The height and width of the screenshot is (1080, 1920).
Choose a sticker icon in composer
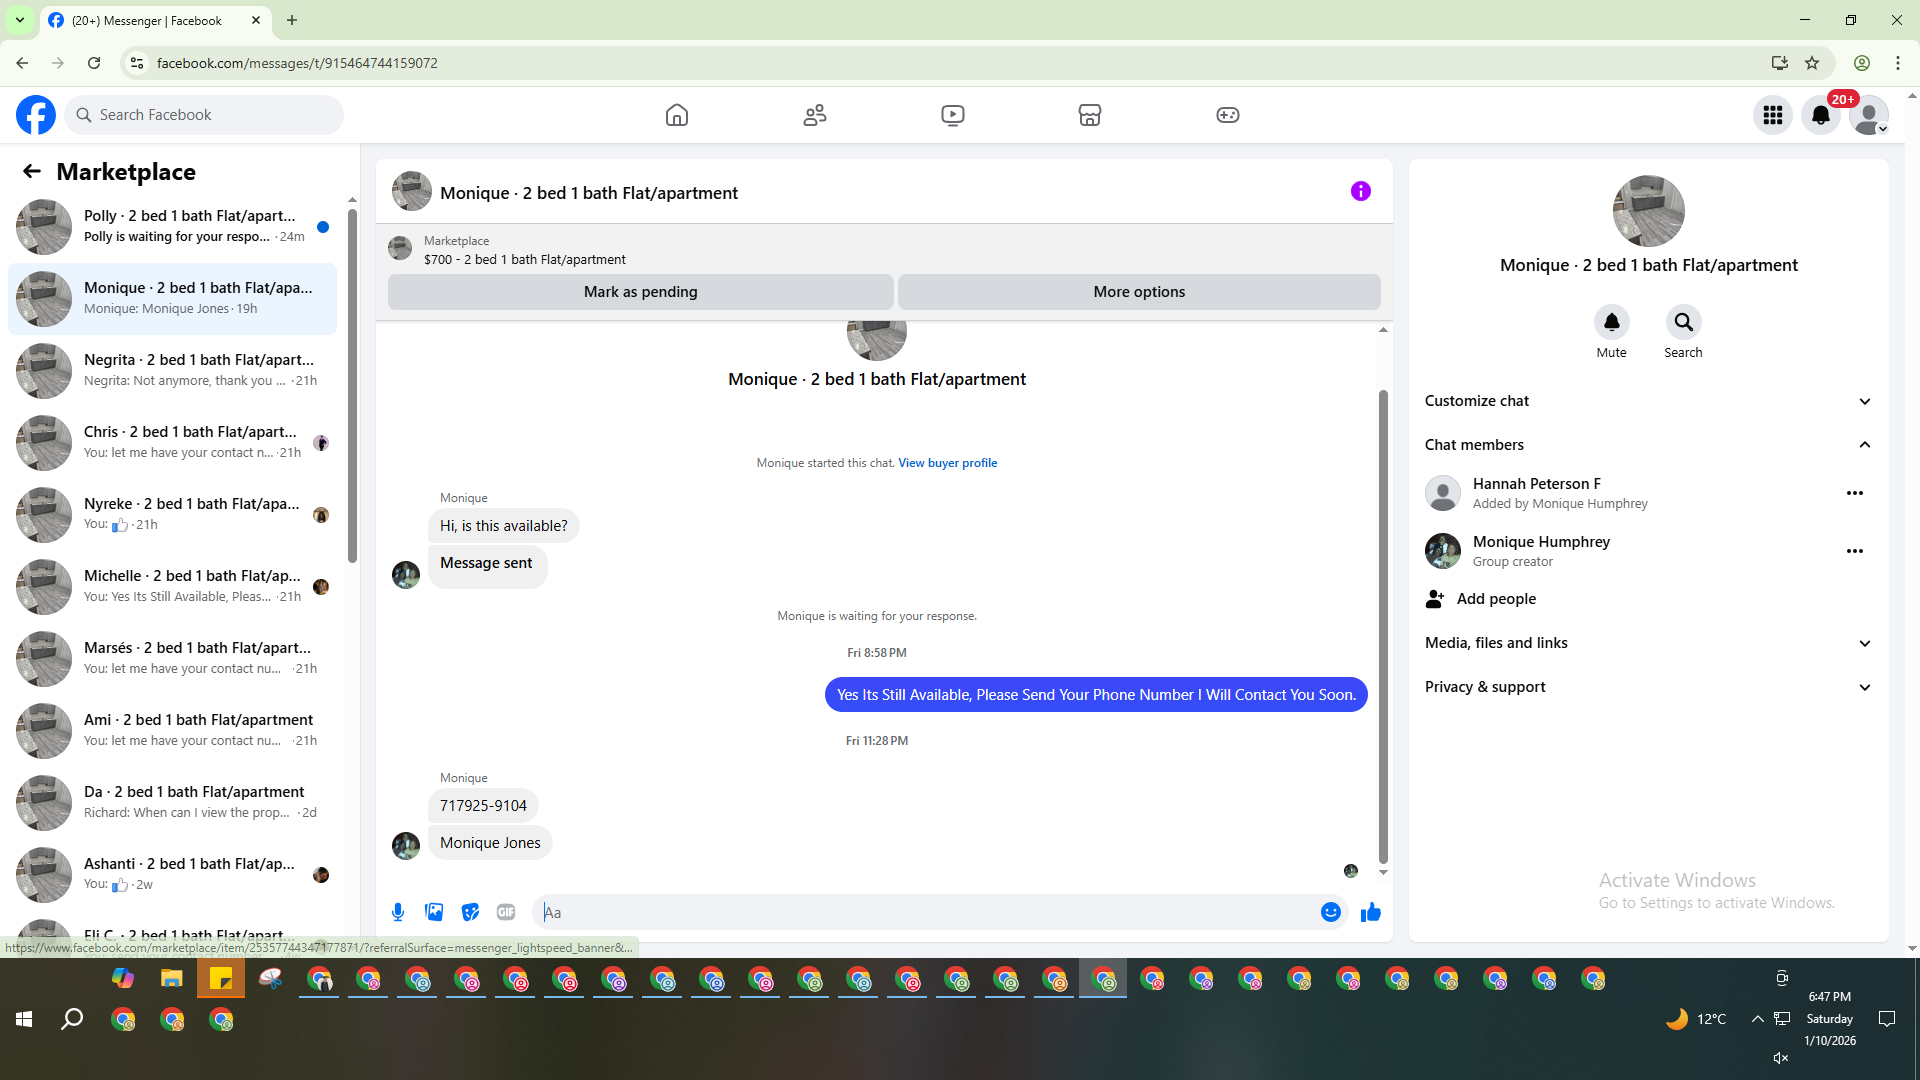coord(470,912)
